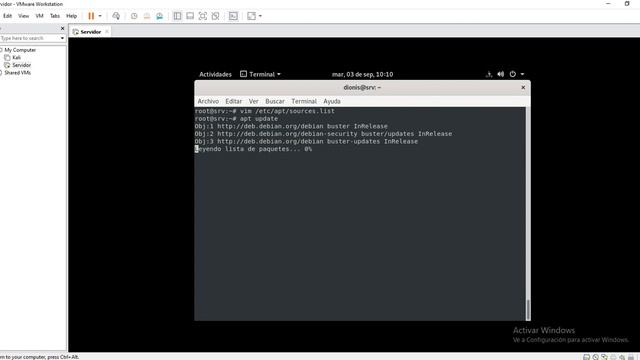640x360 pixels.
Task: Close the library side panel
Action: (62, 29)
